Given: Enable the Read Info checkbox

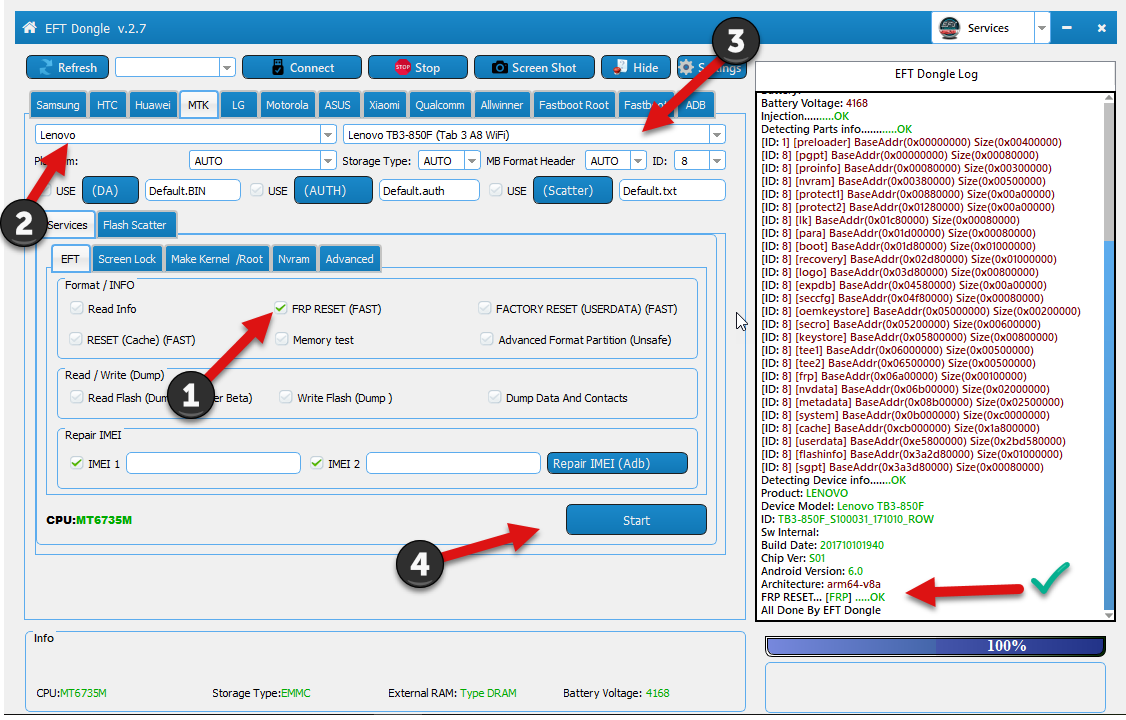Looking at the screenshot, I should coord(77,308).
